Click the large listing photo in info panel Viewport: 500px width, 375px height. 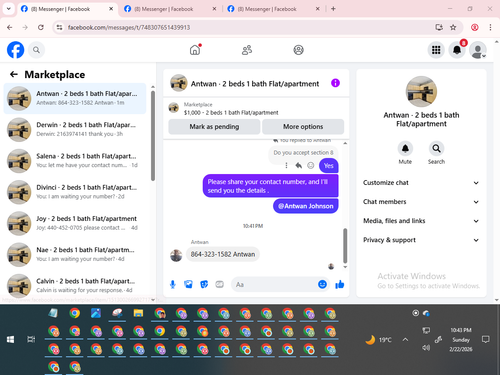[421, 92]
